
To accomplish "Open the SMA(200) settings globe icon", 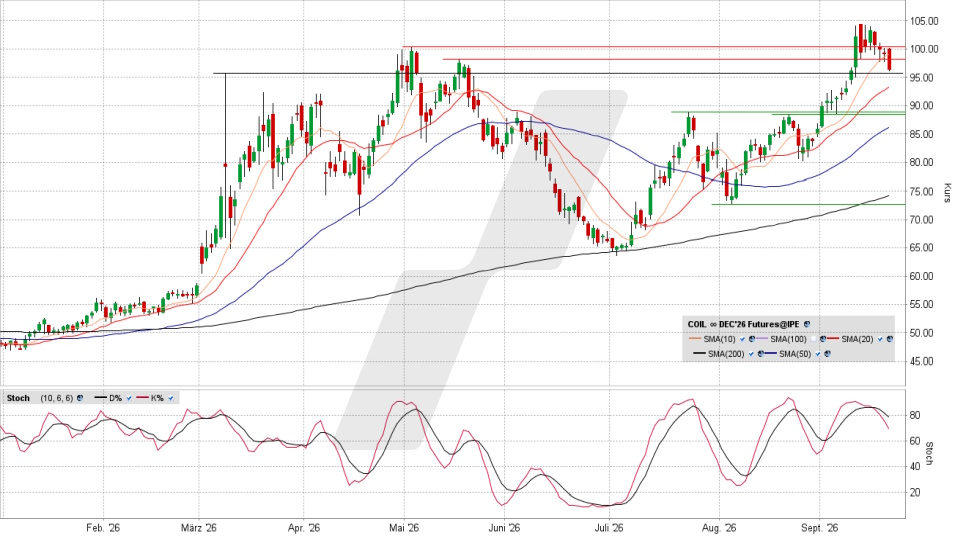I will pos(760,354).
